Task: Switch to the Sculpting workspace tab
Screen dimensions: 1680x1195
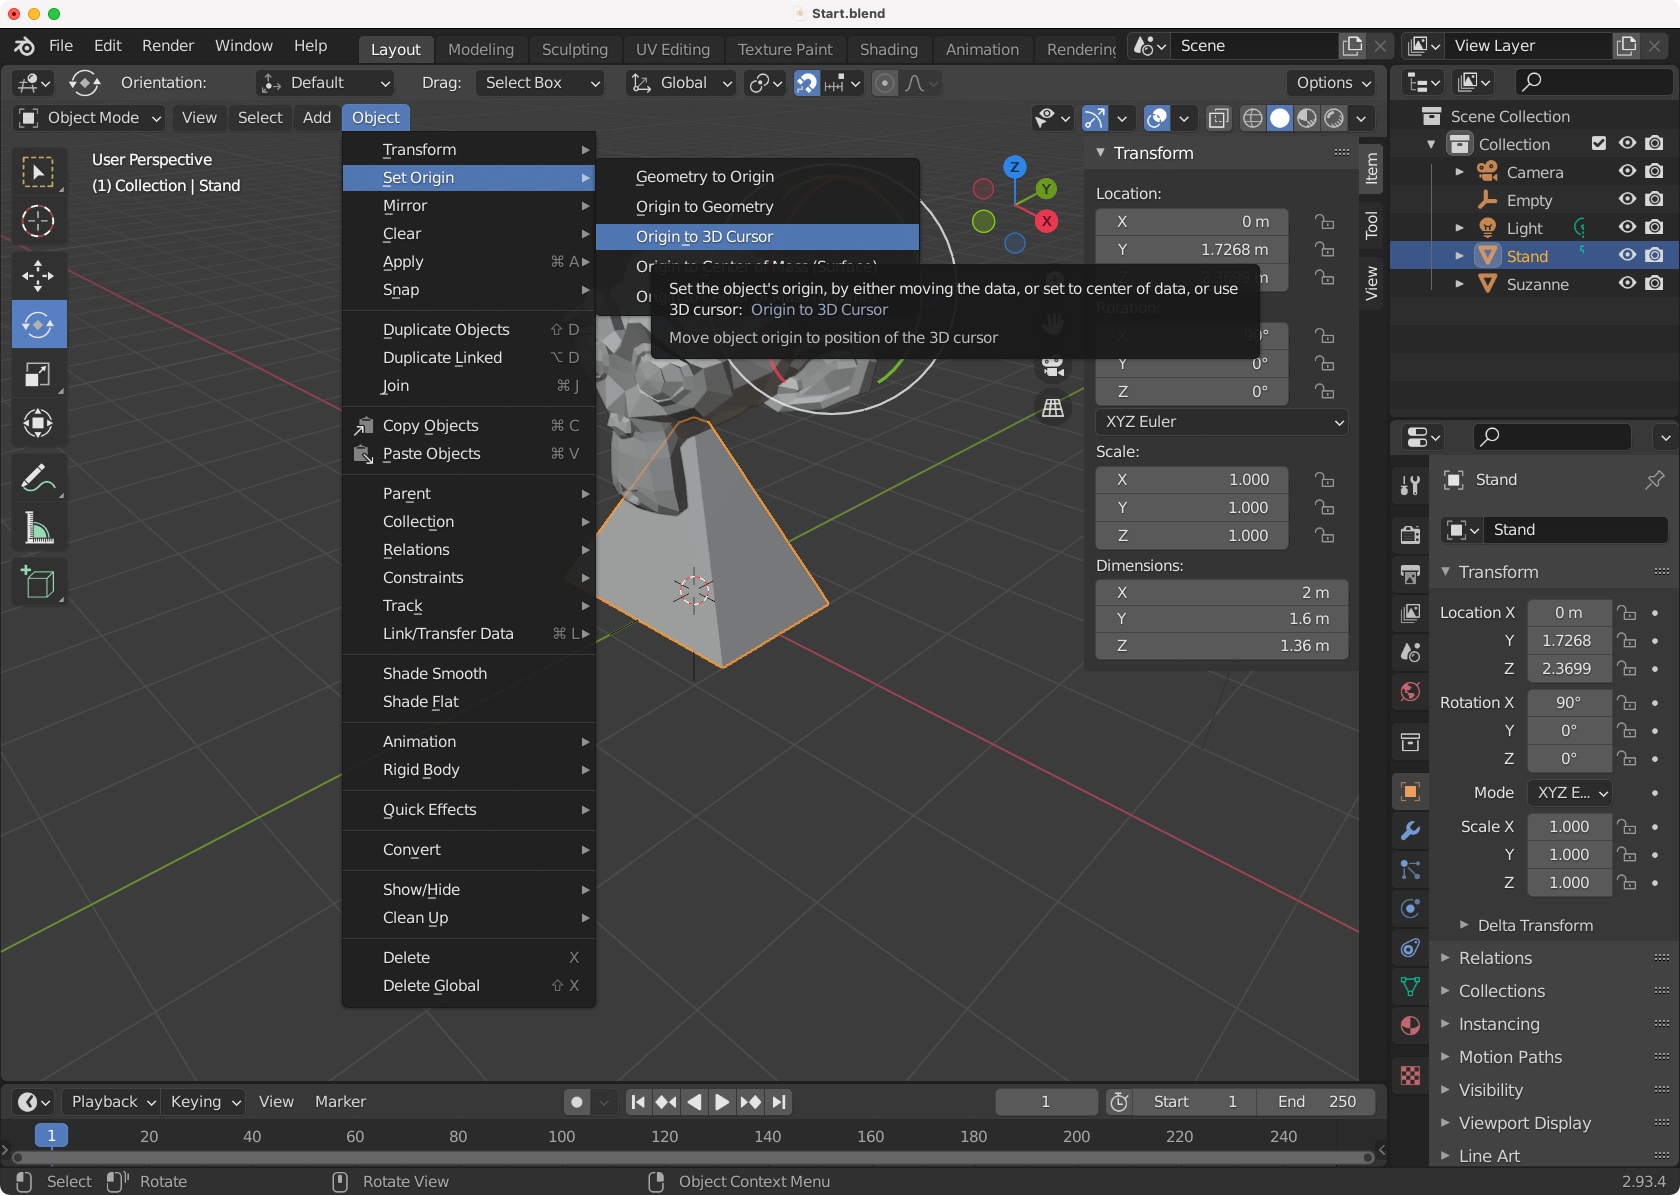Action: pyautogui.click(x=574, y=49)
